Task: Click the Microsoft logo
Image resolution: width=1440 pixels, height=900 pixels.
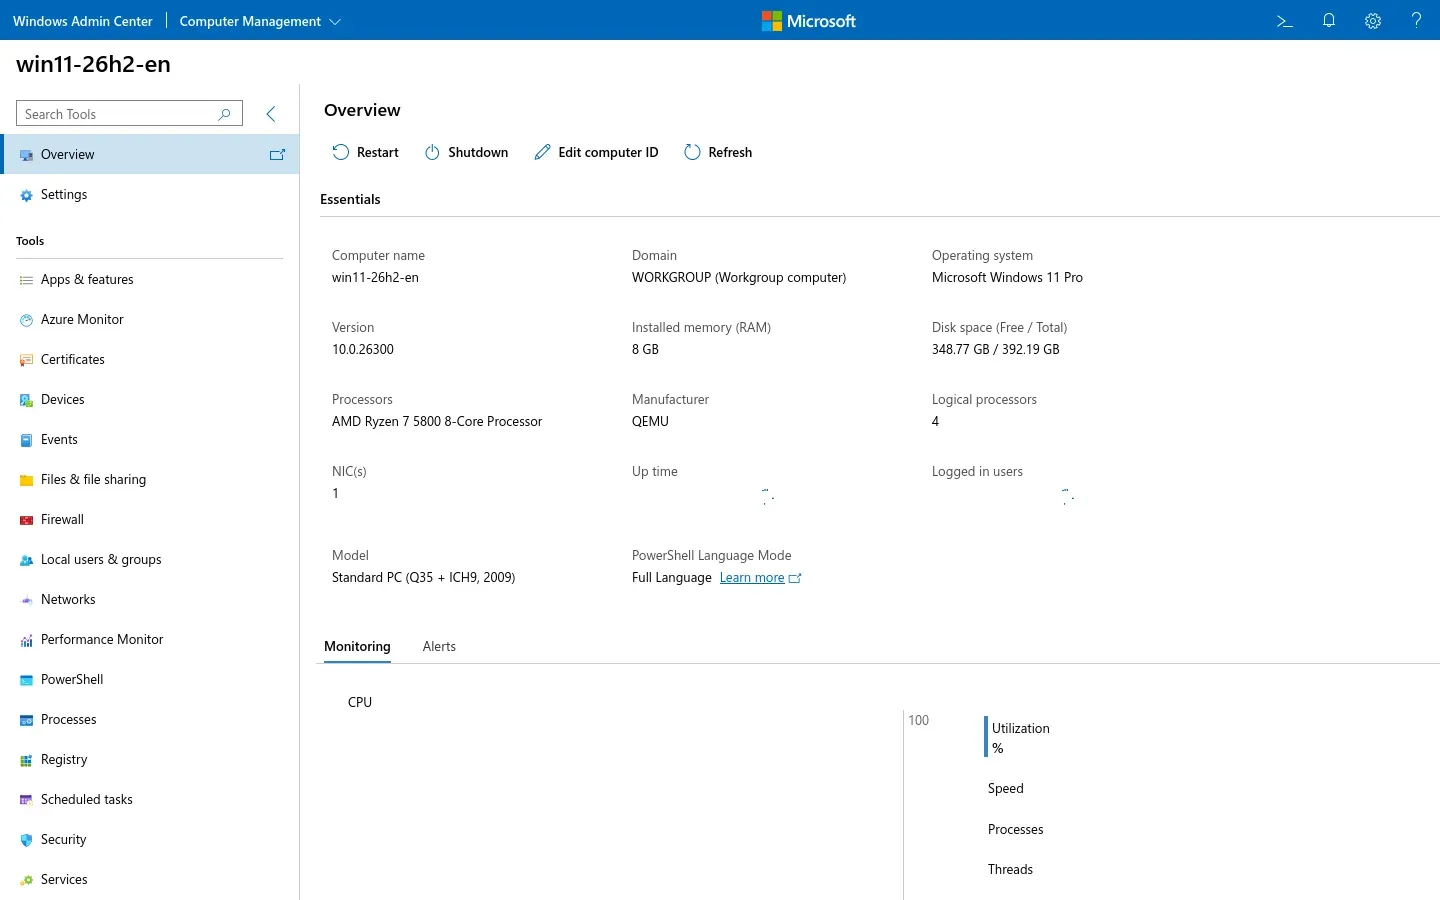Action: [x=809, y=21]
